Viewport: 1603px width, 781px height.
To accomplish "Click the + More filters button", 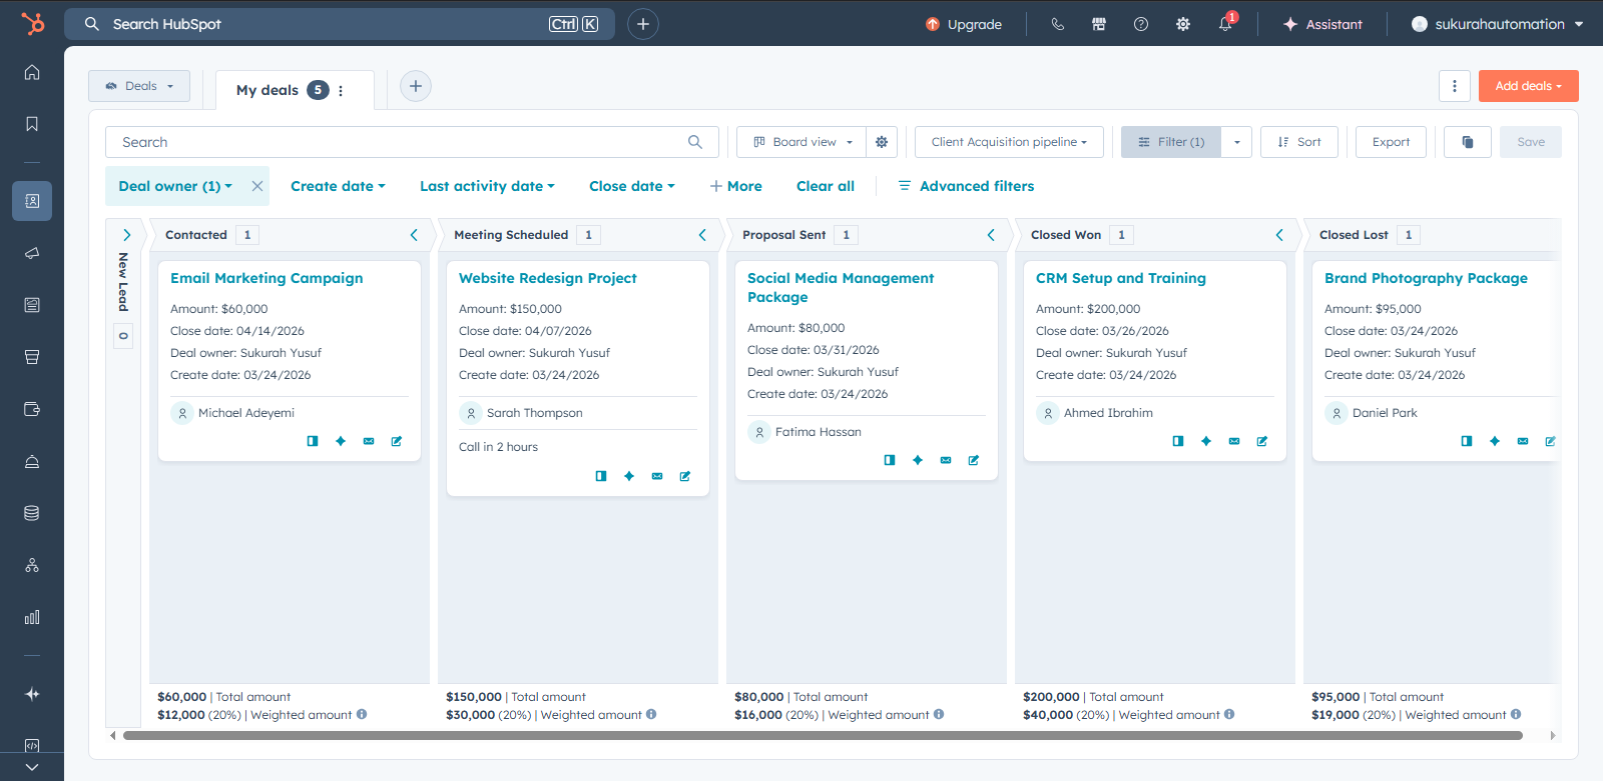I will 736,186.
